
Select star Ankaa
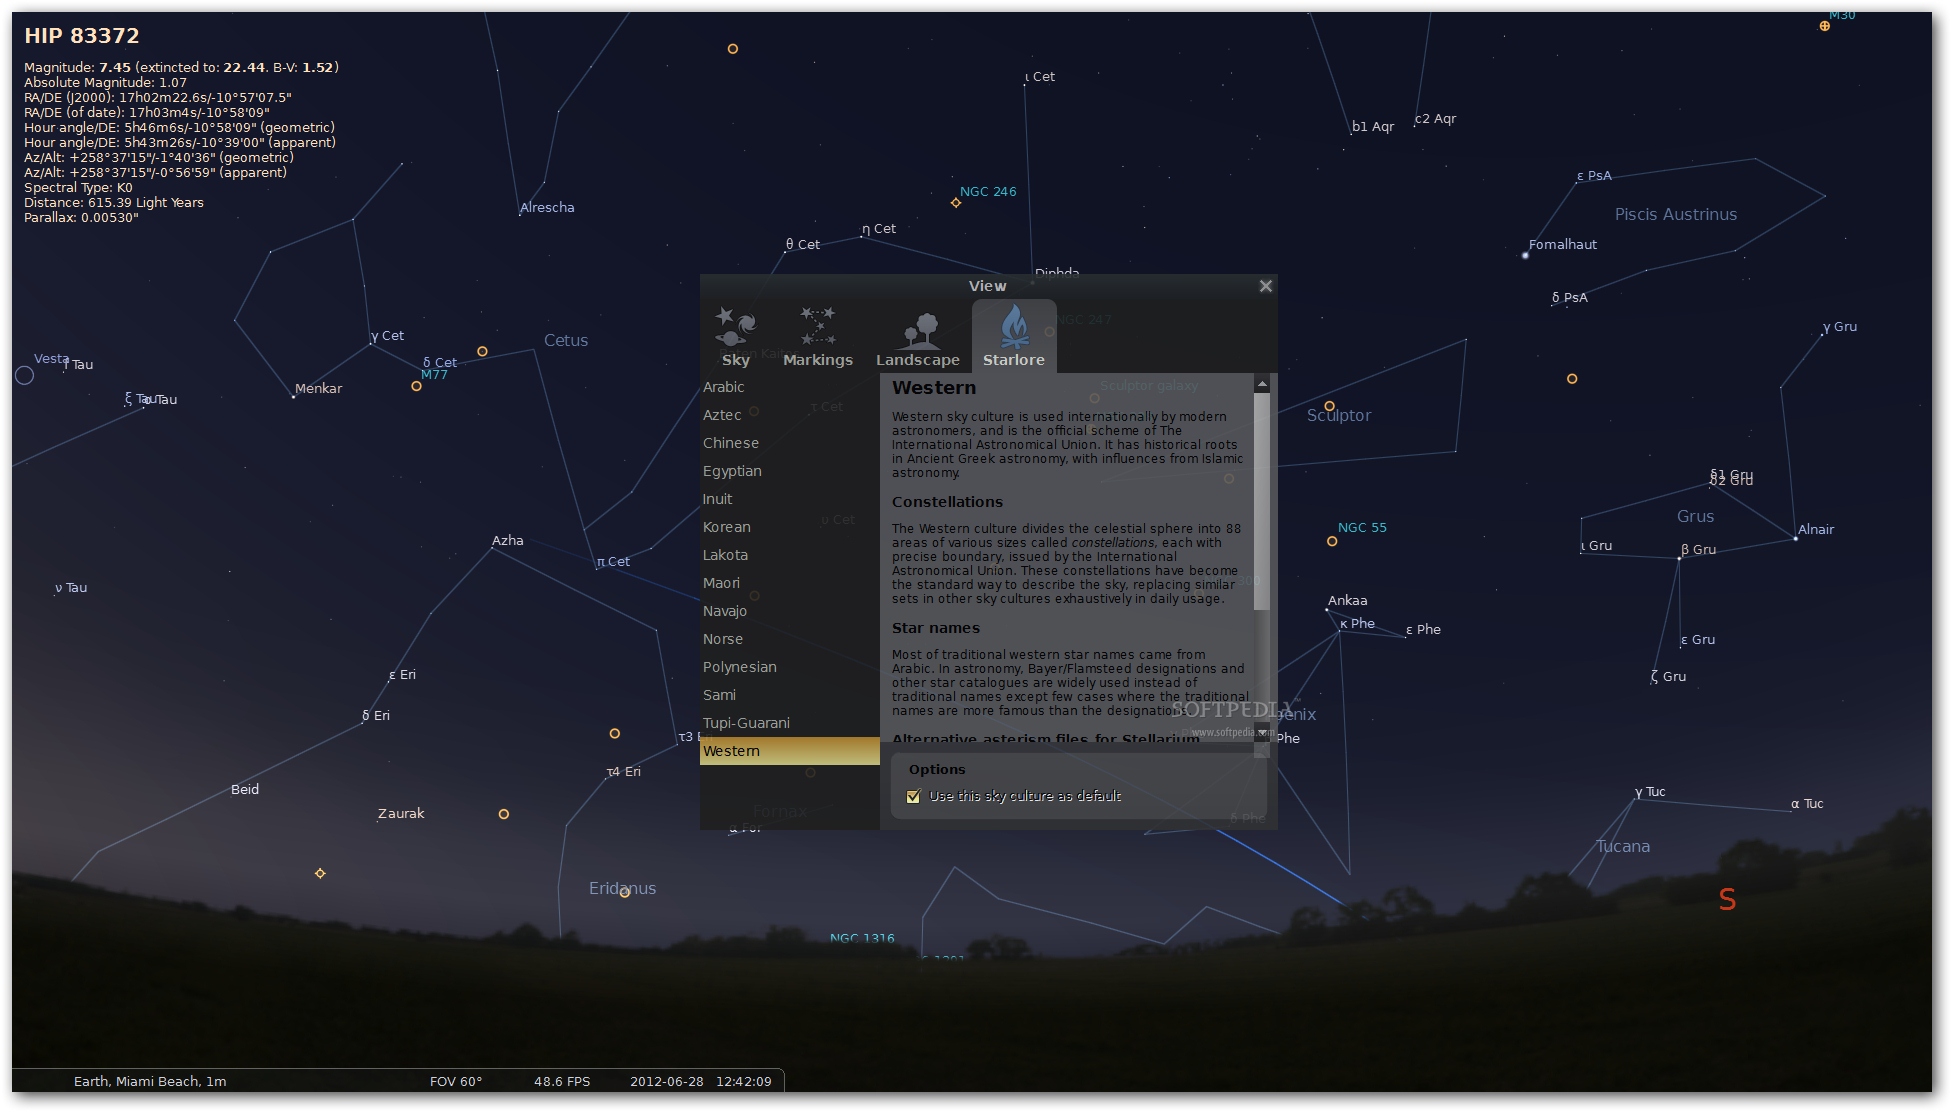1327,609
